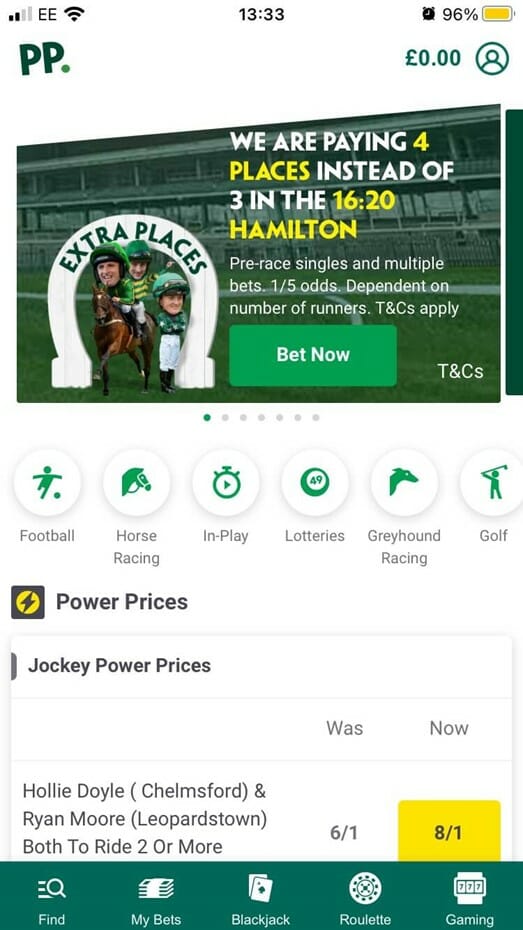This screenshot has height=930, width=523.
Task: Select the second carousel page dot
Action: [x=225, y=418]
